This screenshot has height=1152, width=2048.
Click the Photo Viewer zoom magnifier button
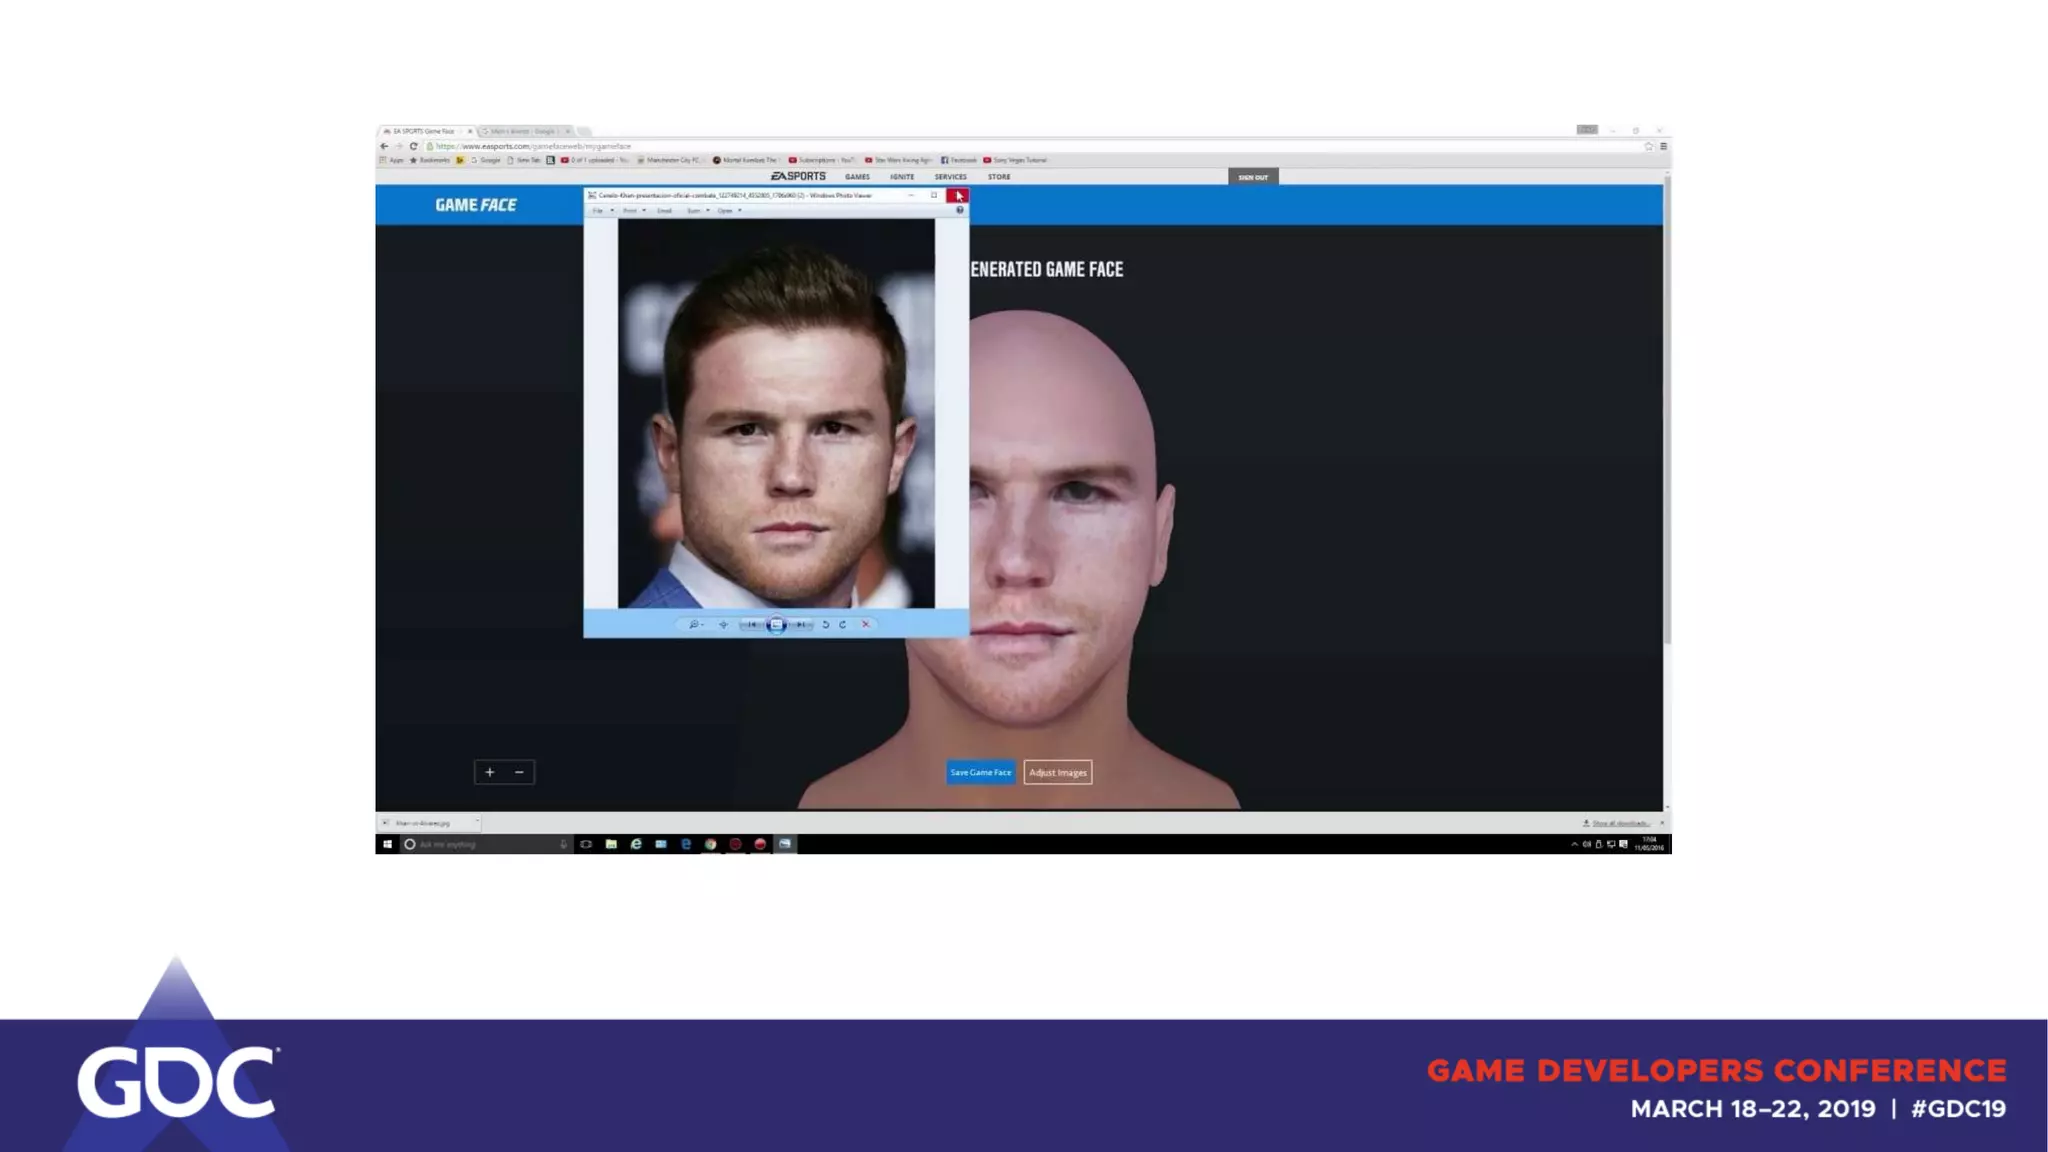click(x=693, y=624)
